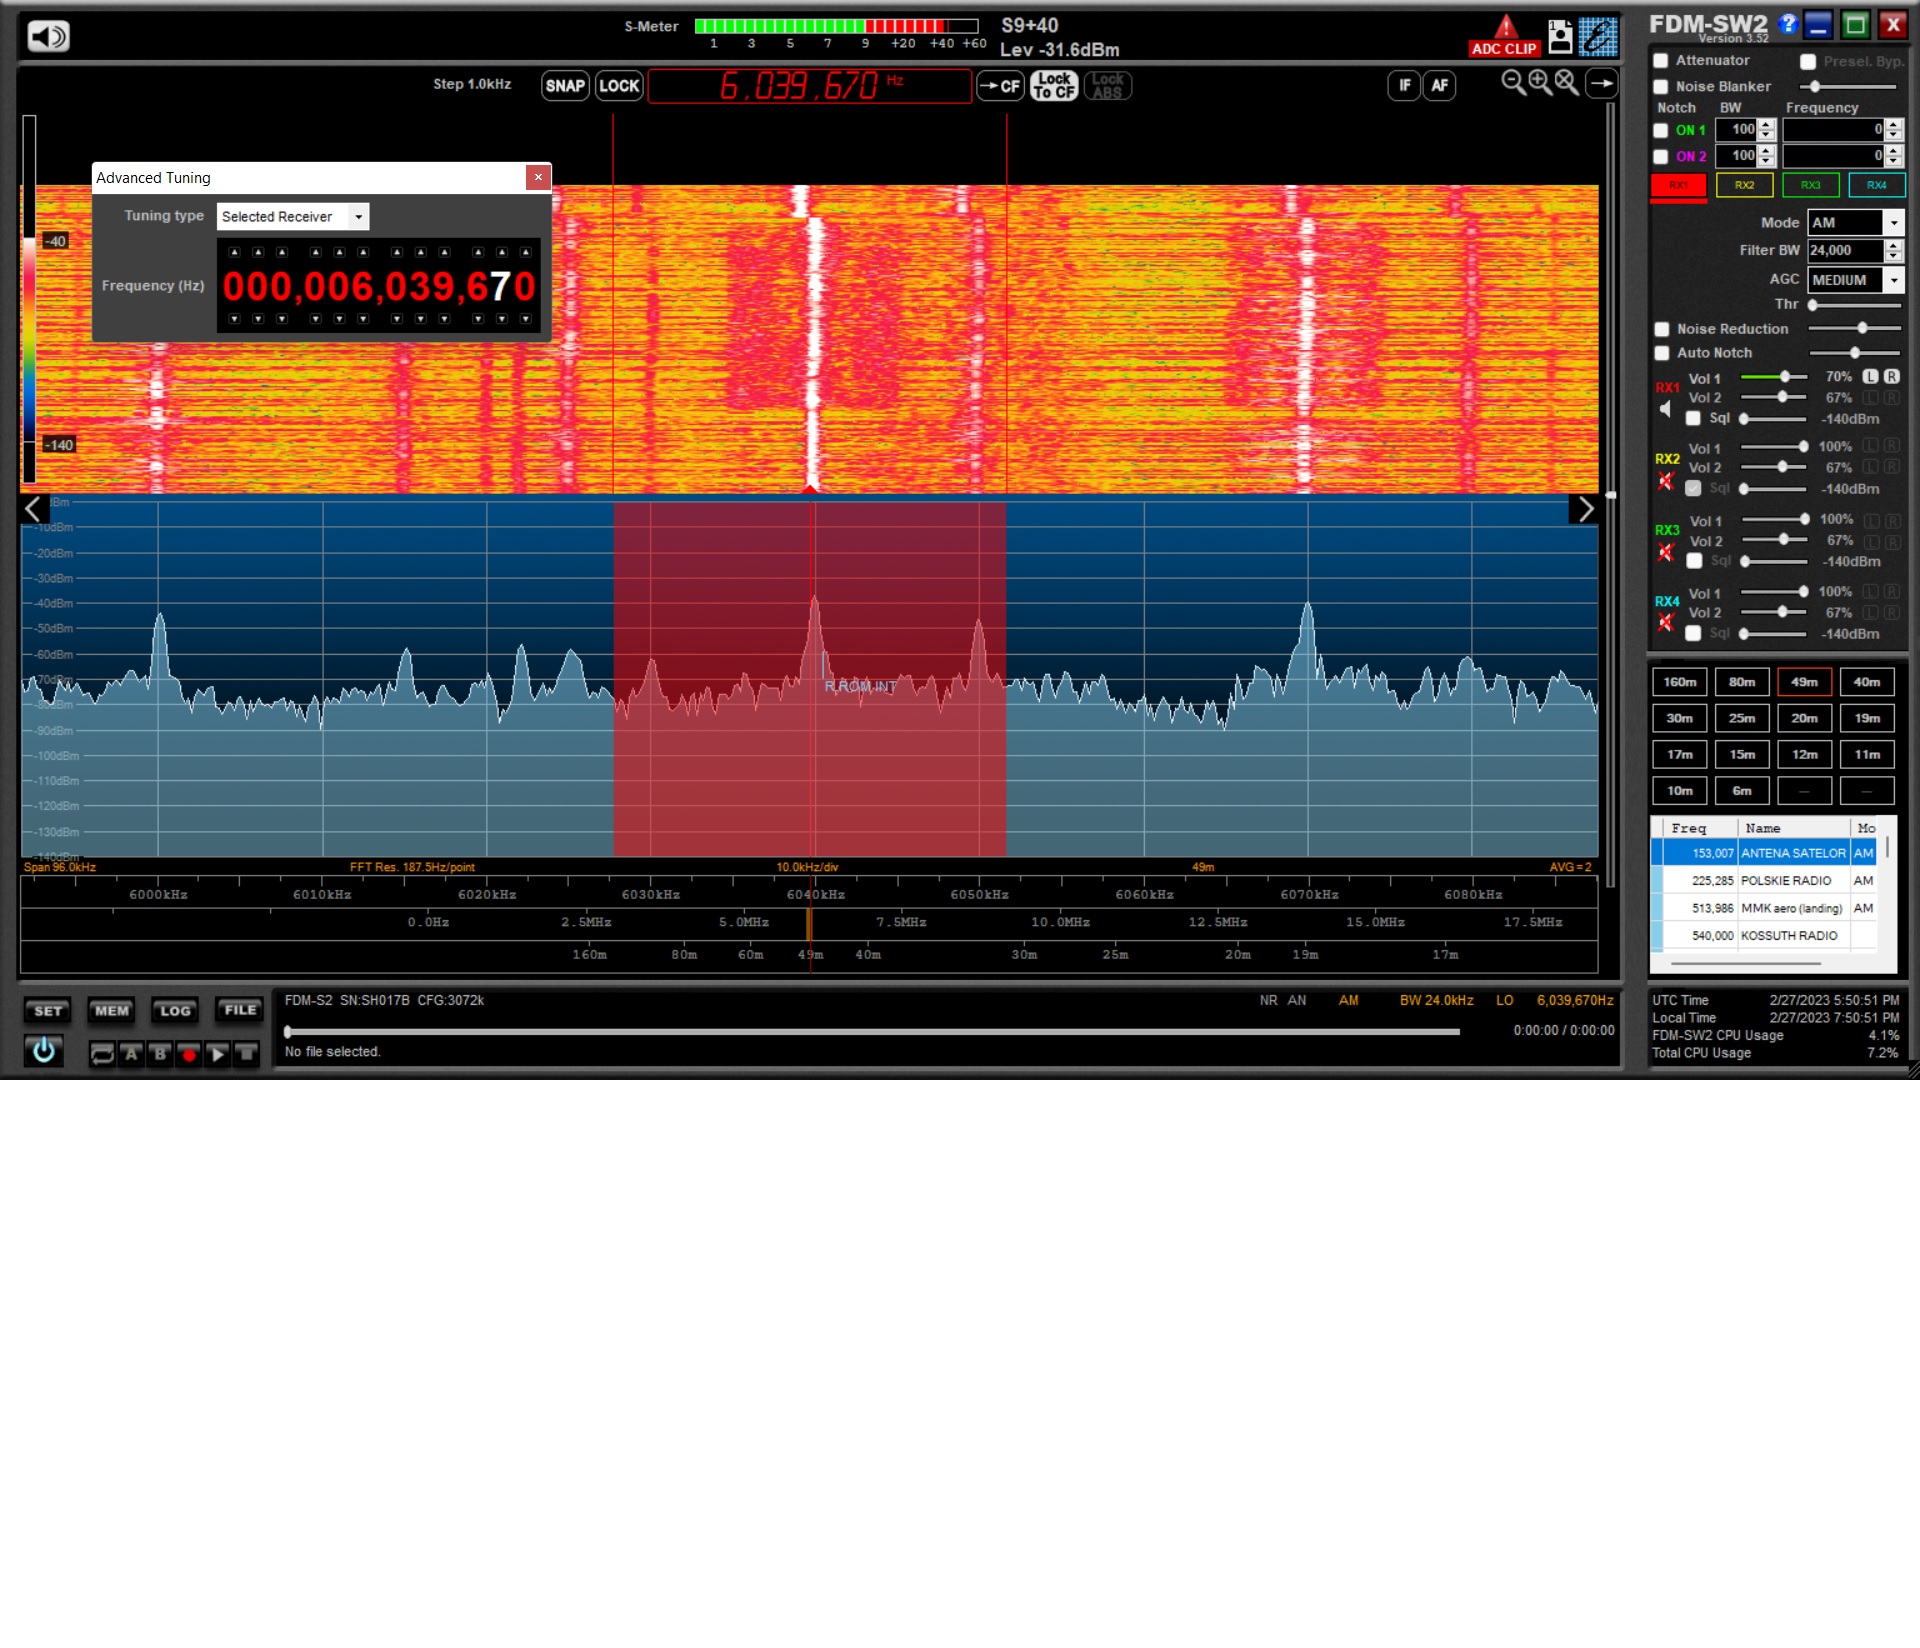Select the 40m band button
This screenshot has width=1920, height=1648.
[x=1866, y=682]
